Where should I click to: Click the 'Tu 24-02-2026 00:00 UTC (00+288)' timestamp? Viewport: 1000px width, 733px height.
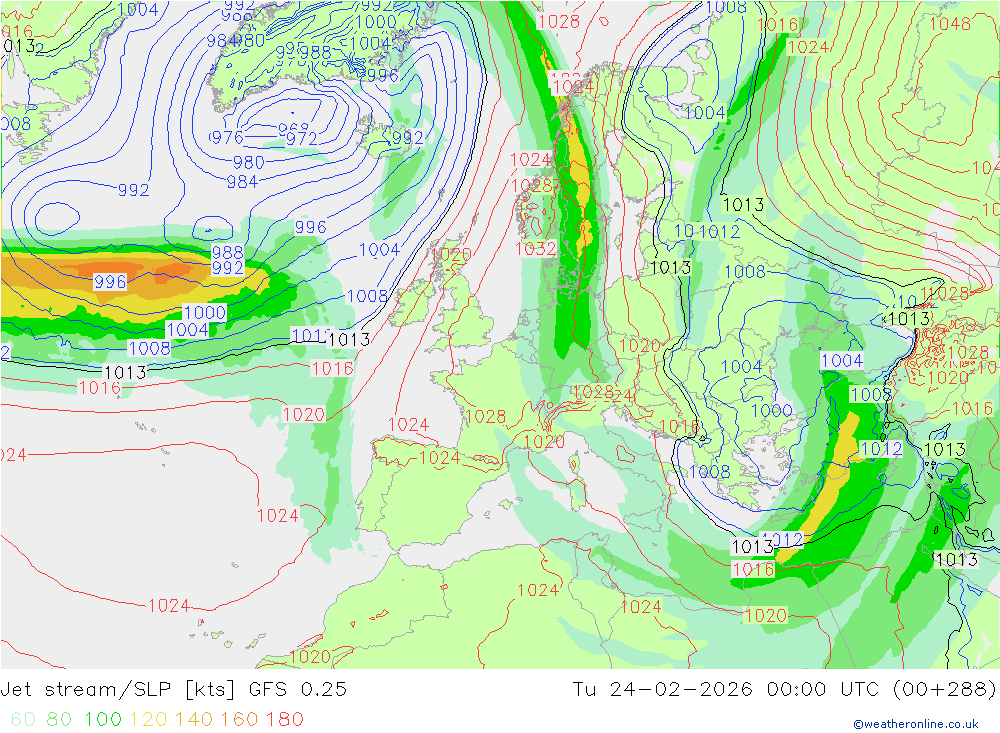[784, 690]
